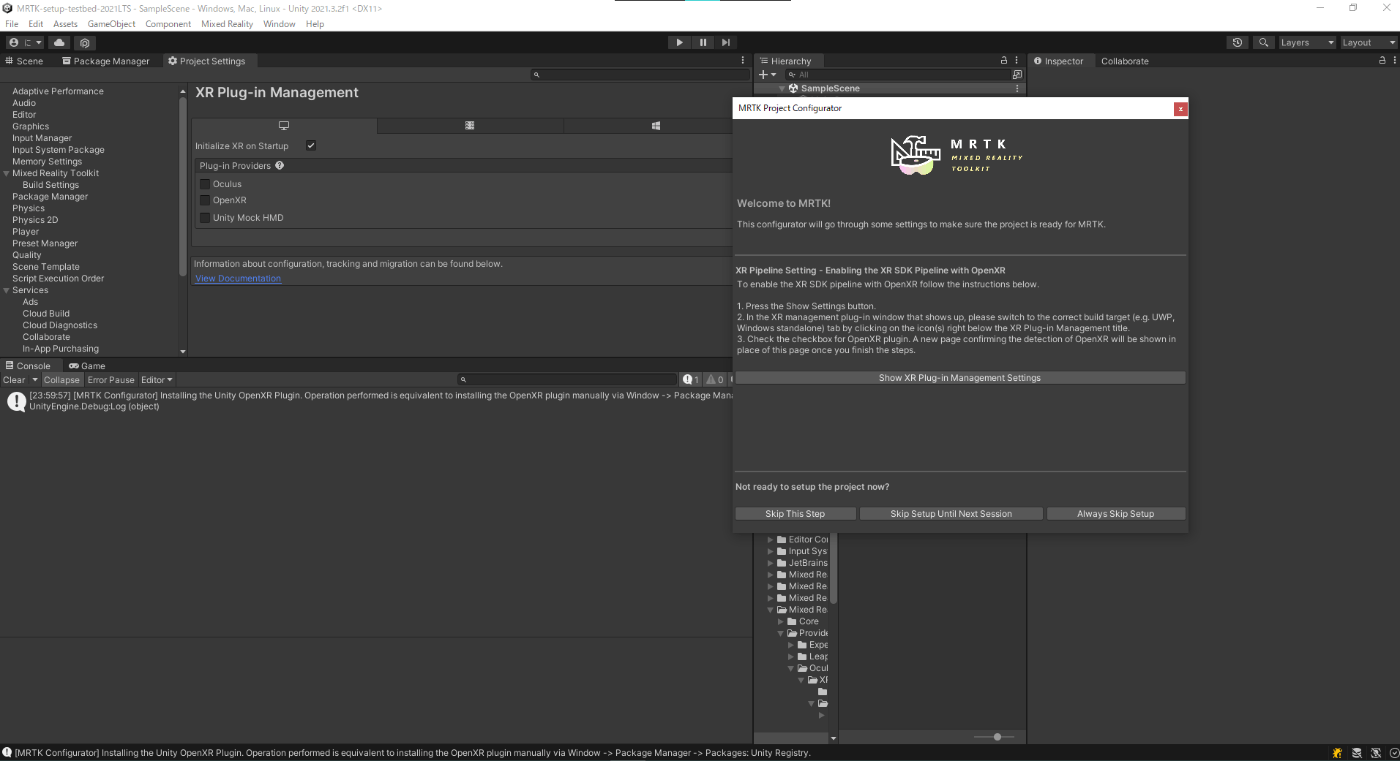This screenshot has width=1400, height=761.
Task: Click the MRTK logo in configurator
Action: (958, 155)
